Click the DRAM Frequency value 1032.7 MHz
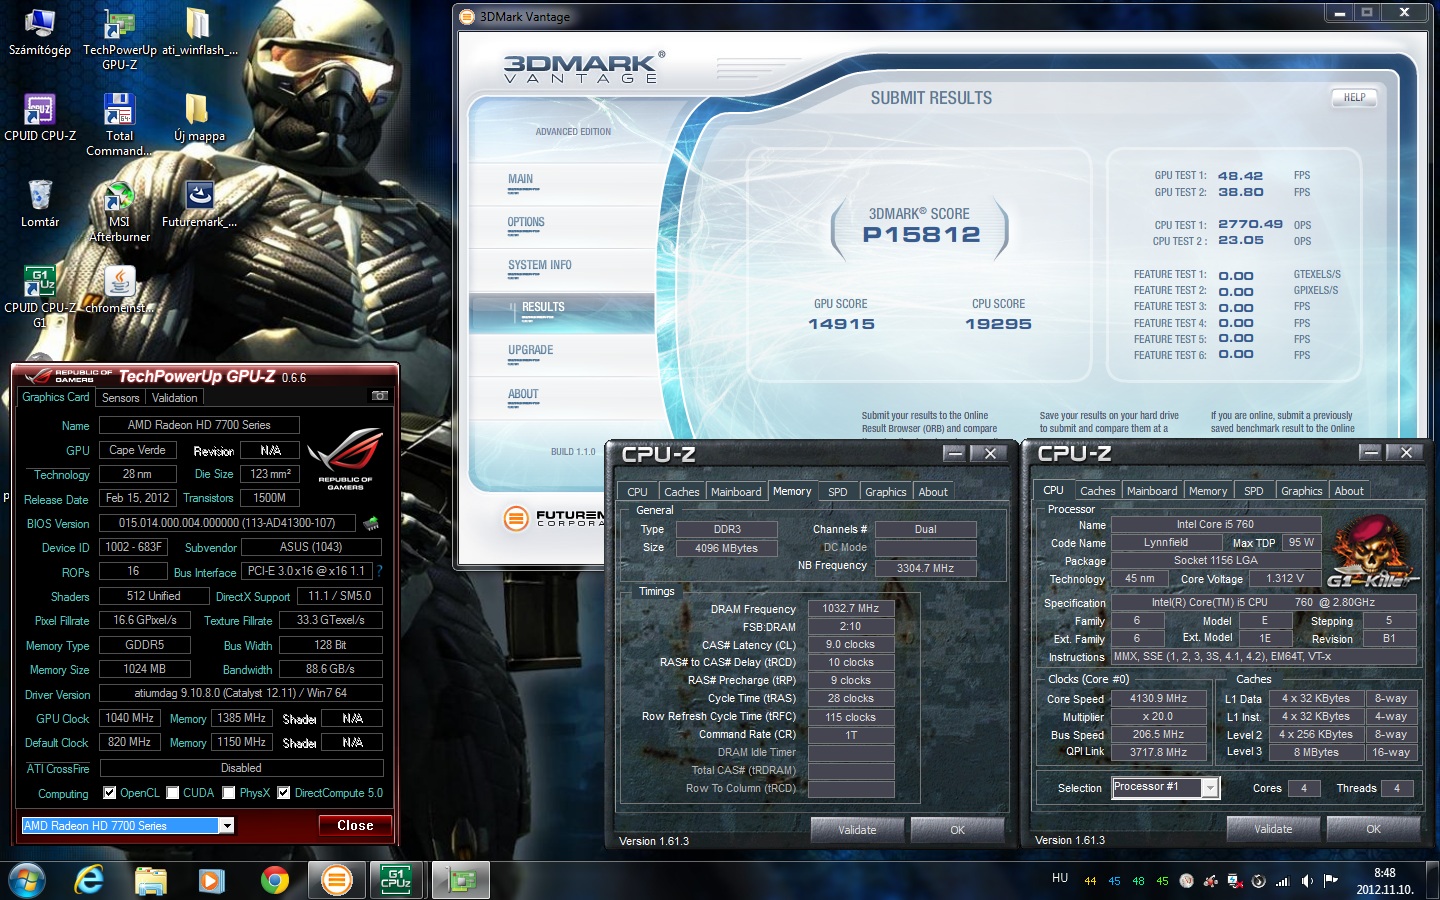1440x900 pixels. coord(850,609)
